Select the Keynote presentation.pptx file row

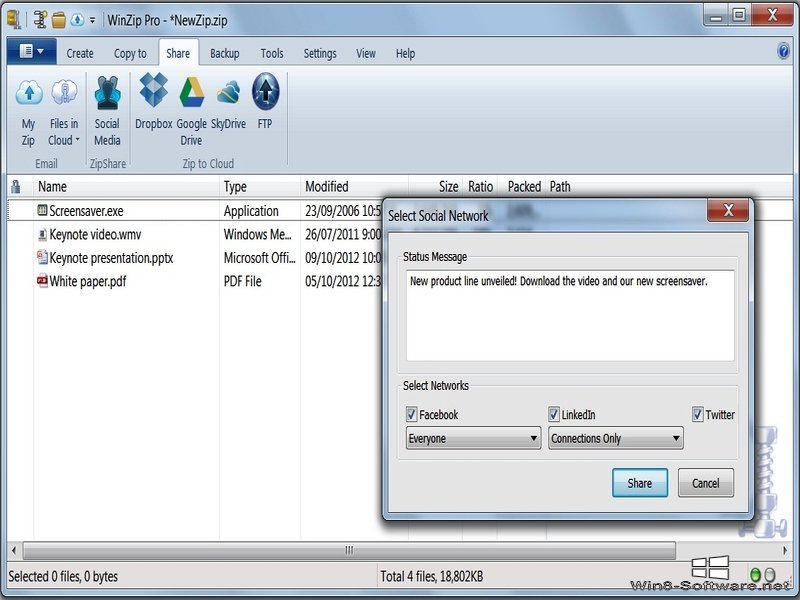click(x=195, y=258)
